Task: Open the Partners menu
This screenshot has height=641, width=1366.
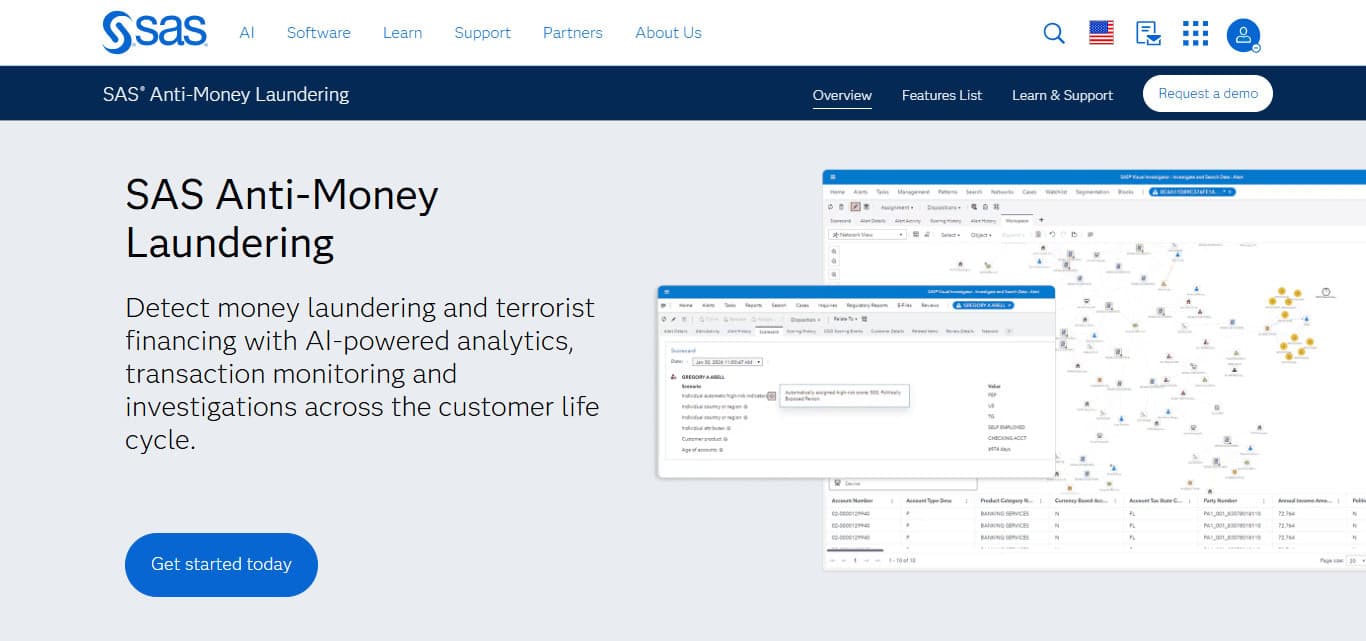Action: pos(573,32)
